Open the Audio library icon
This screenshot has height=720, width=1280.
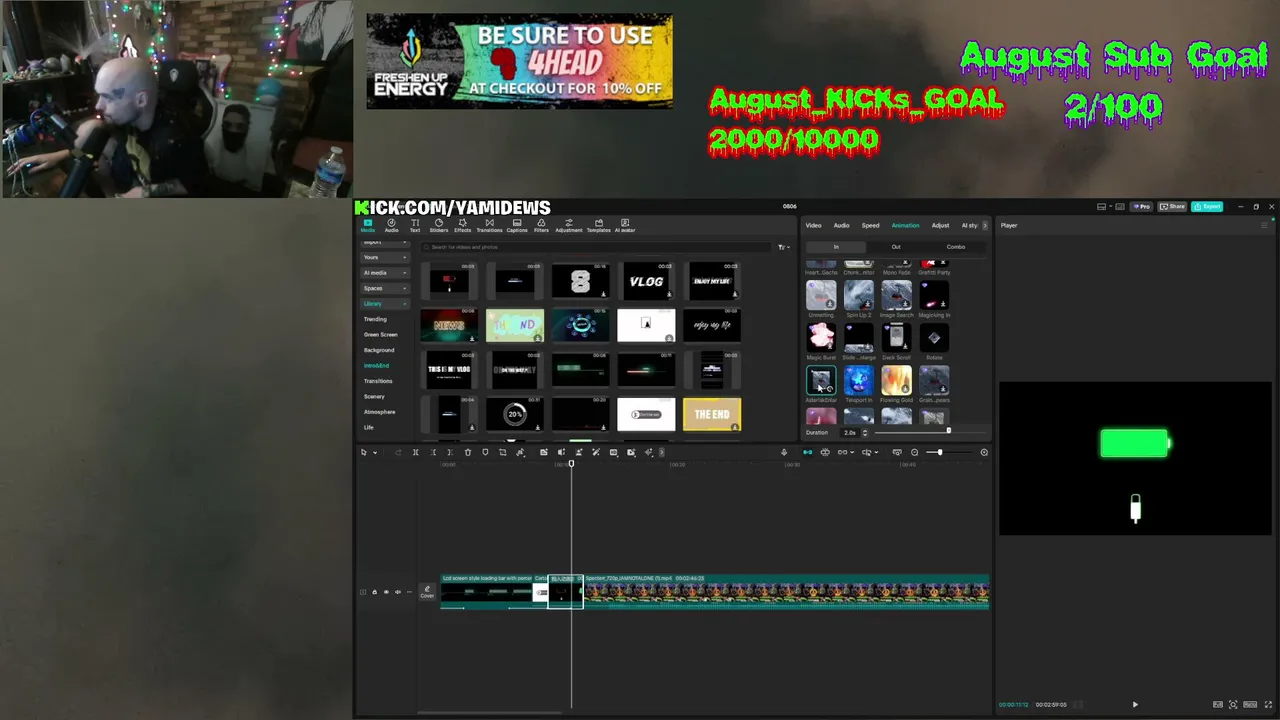tap(391, 225)
